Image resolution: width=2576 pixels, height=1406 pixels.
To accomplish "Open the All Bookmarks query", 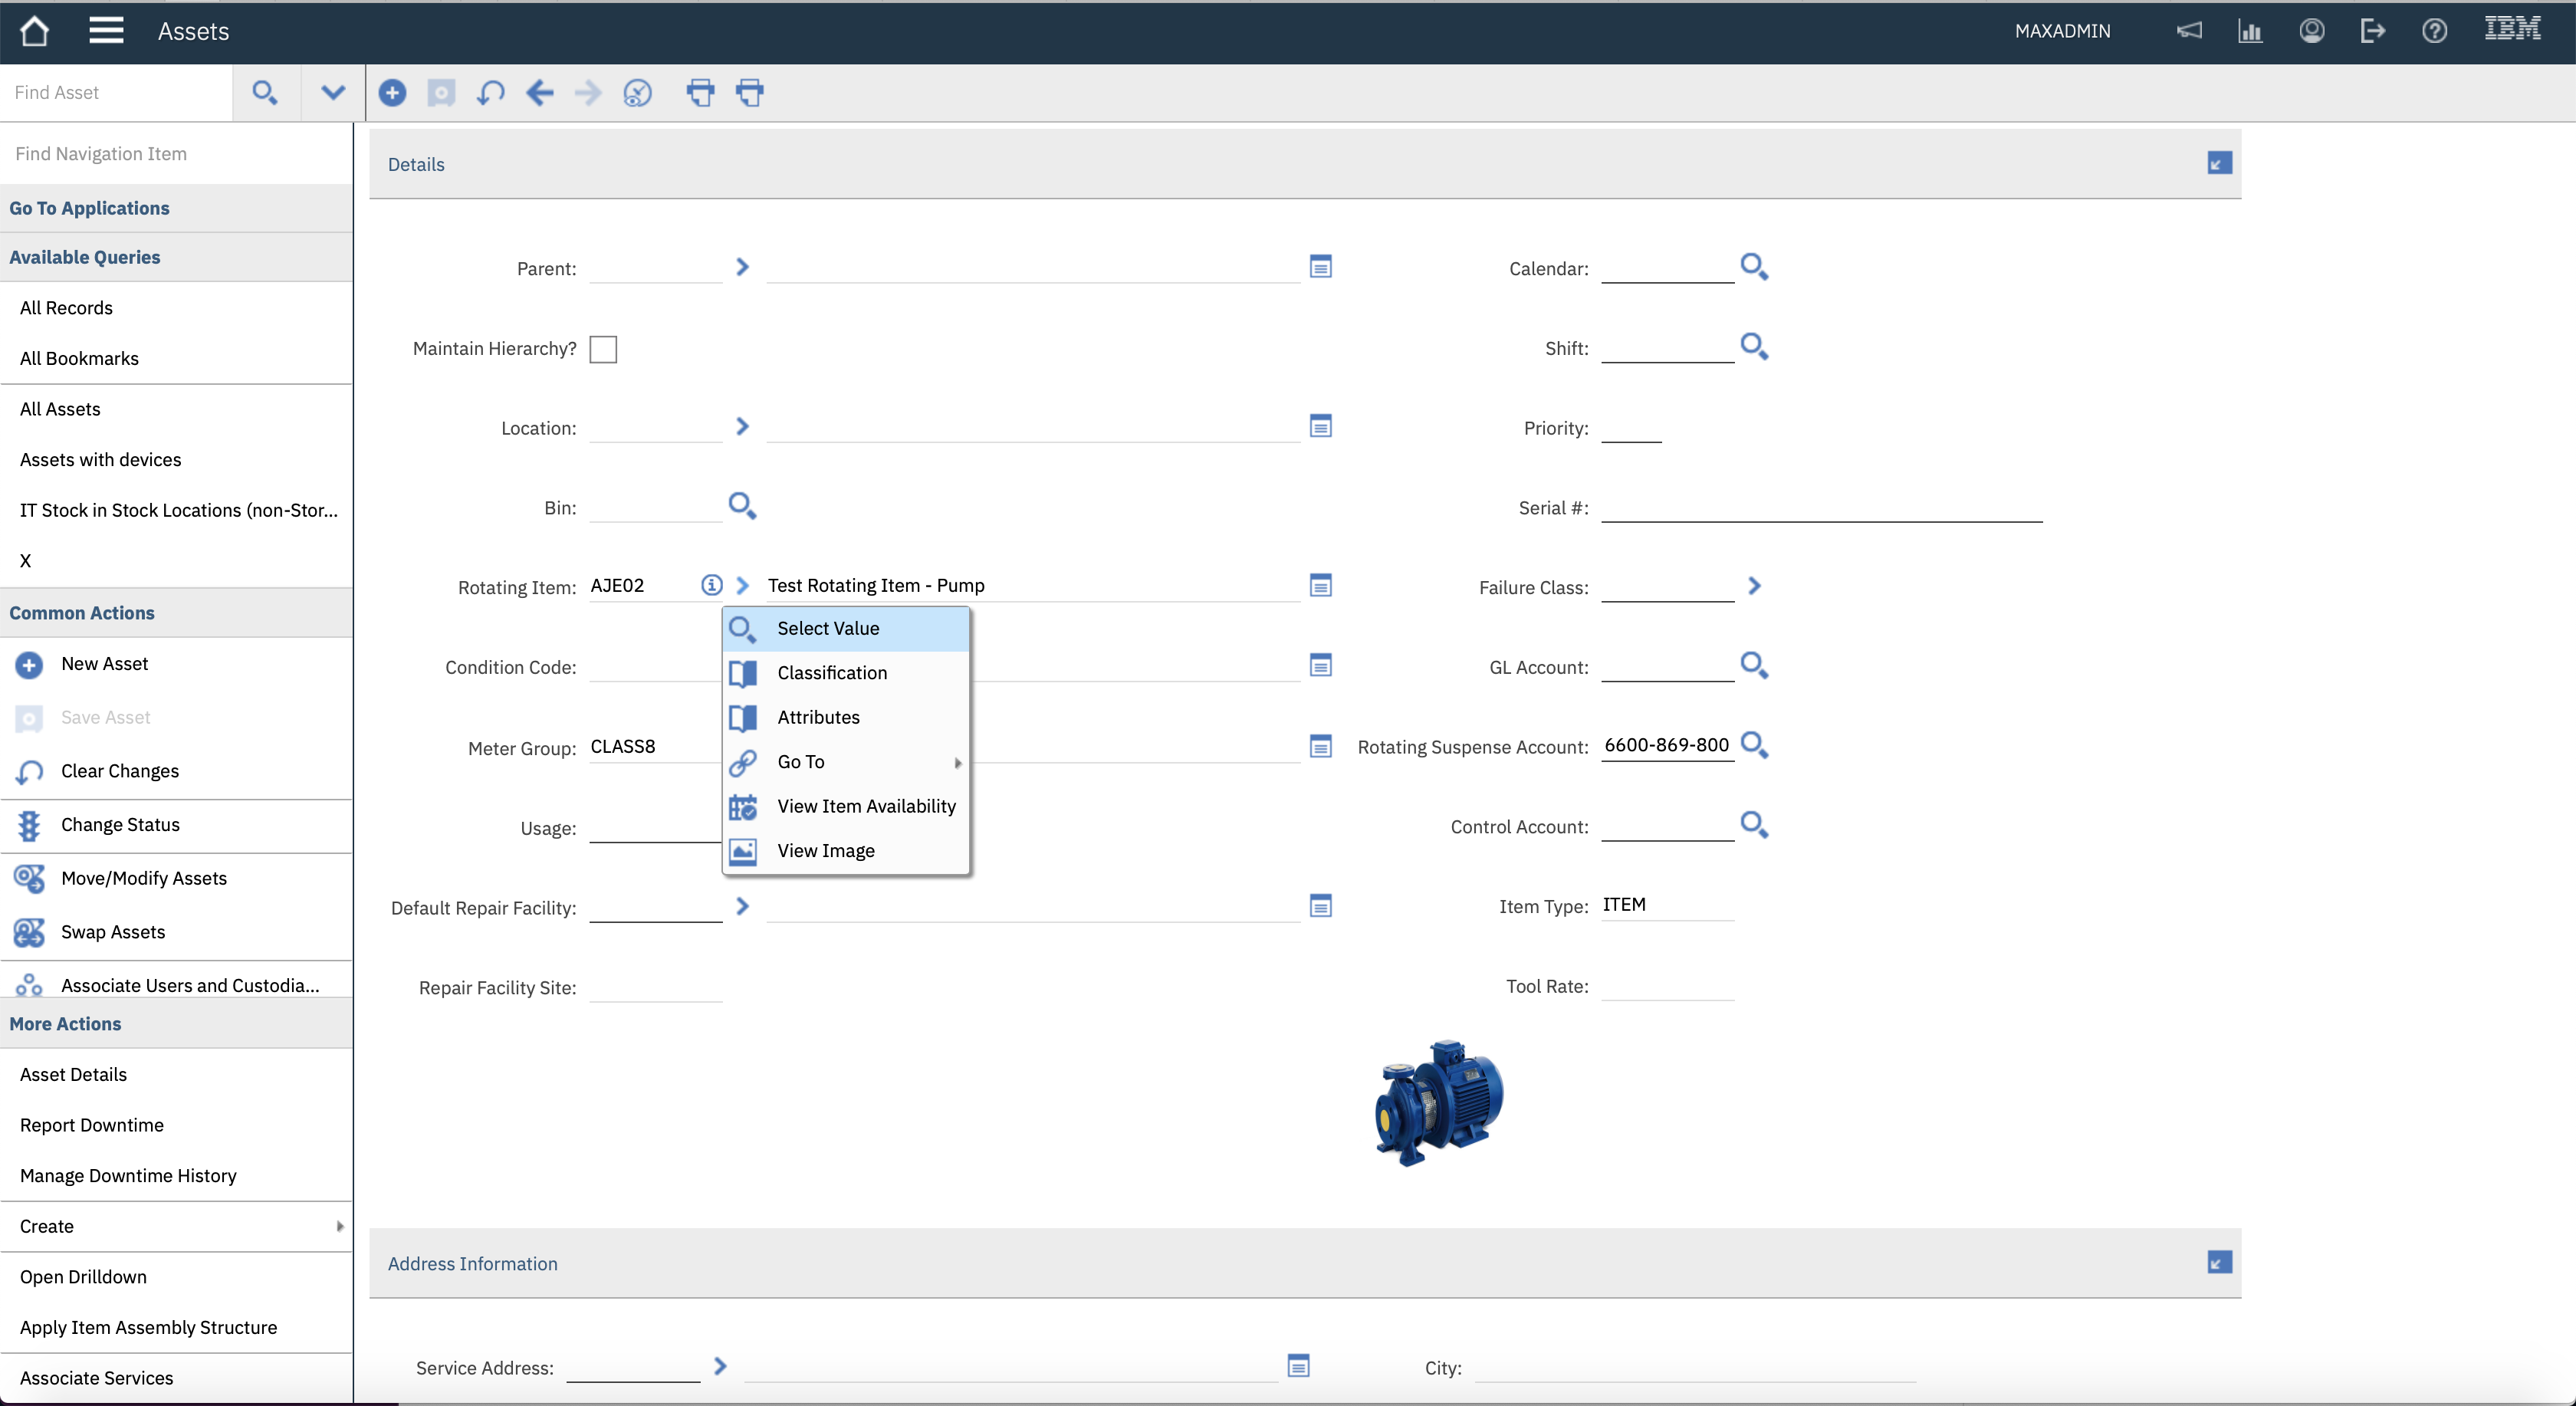I will click(x=79, y=358).
